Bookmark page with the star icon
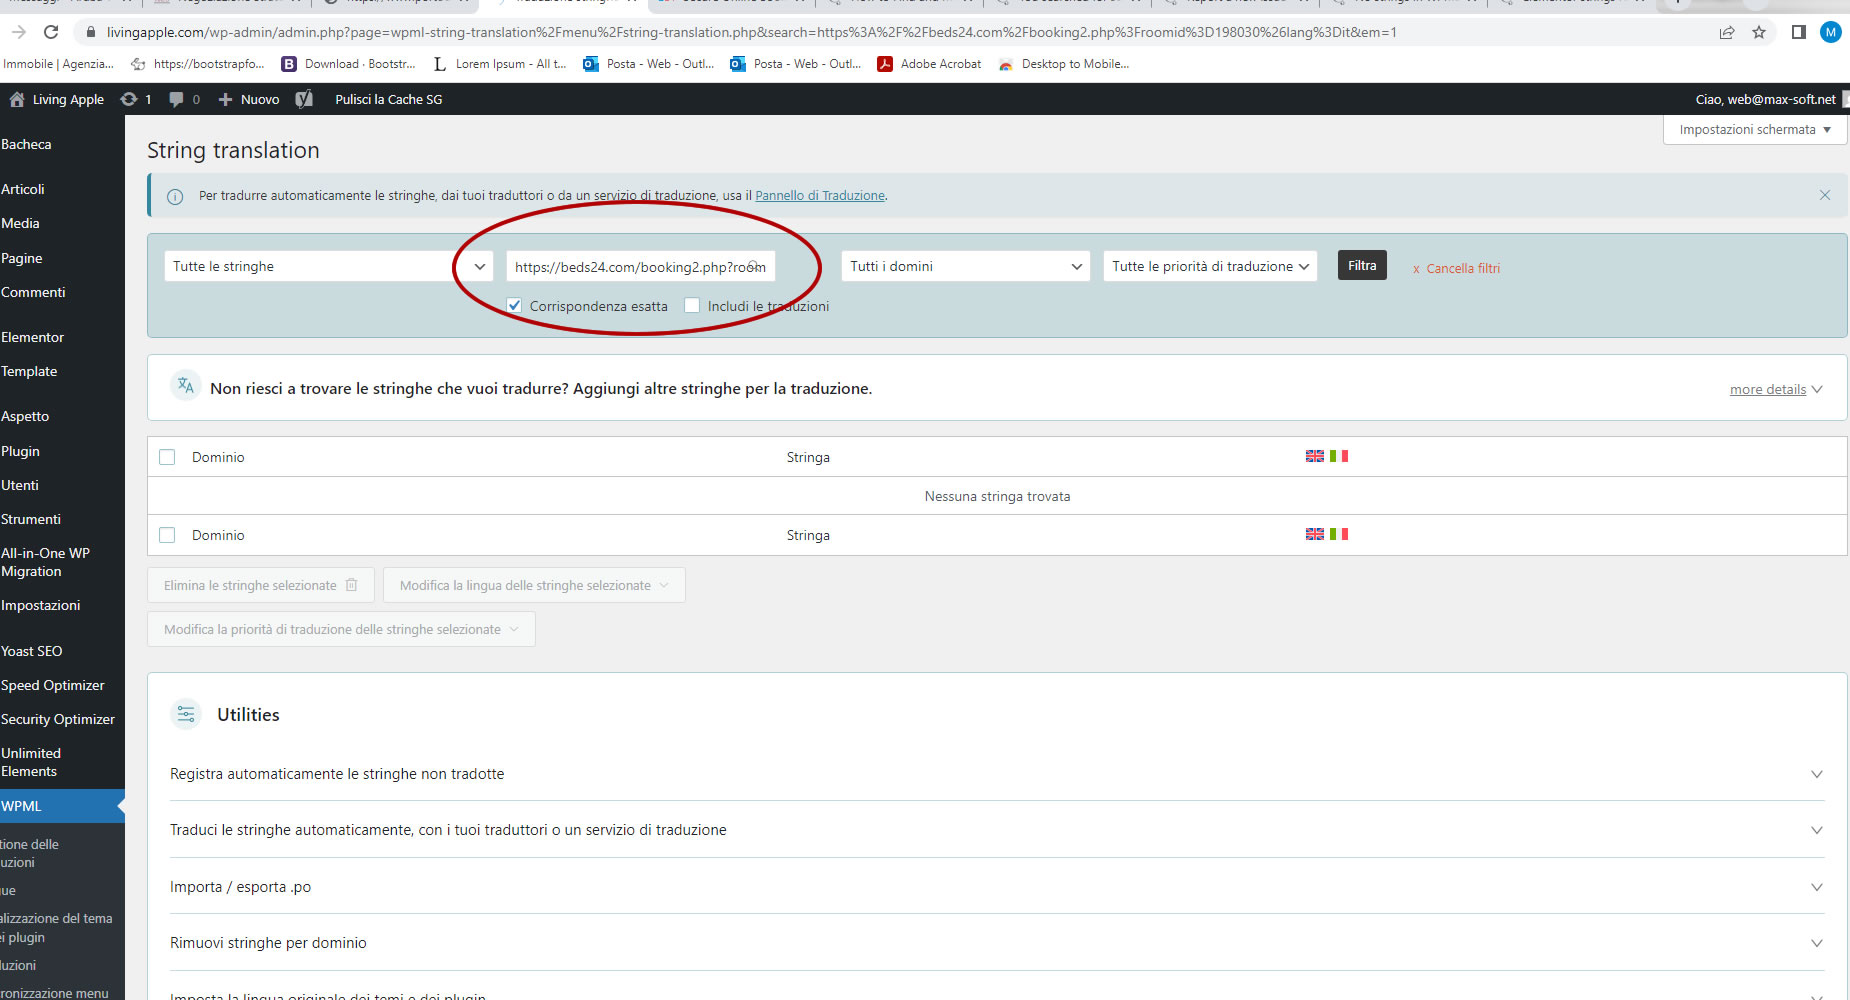Viewport: 1850px width, 1000px height. click(1759, 32)
